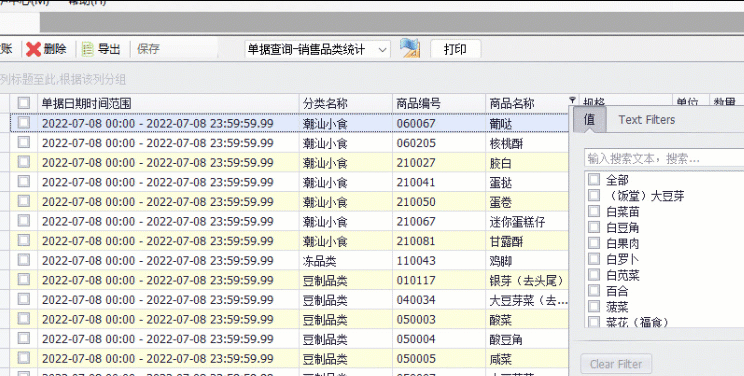Select the 060205 product number cell
The width and height of the screenshot is (744, 376).
coord(439,143)
